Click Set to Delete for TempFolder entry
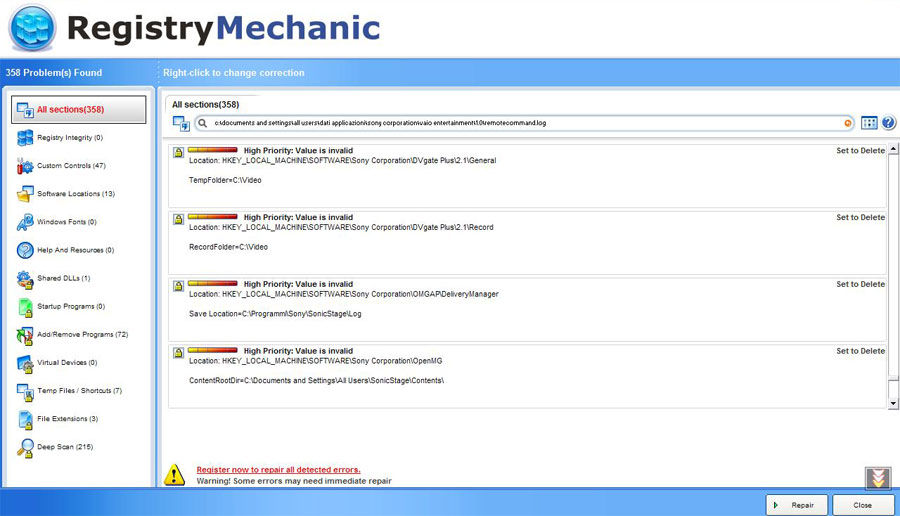900x516 pixels. point(860,150)
